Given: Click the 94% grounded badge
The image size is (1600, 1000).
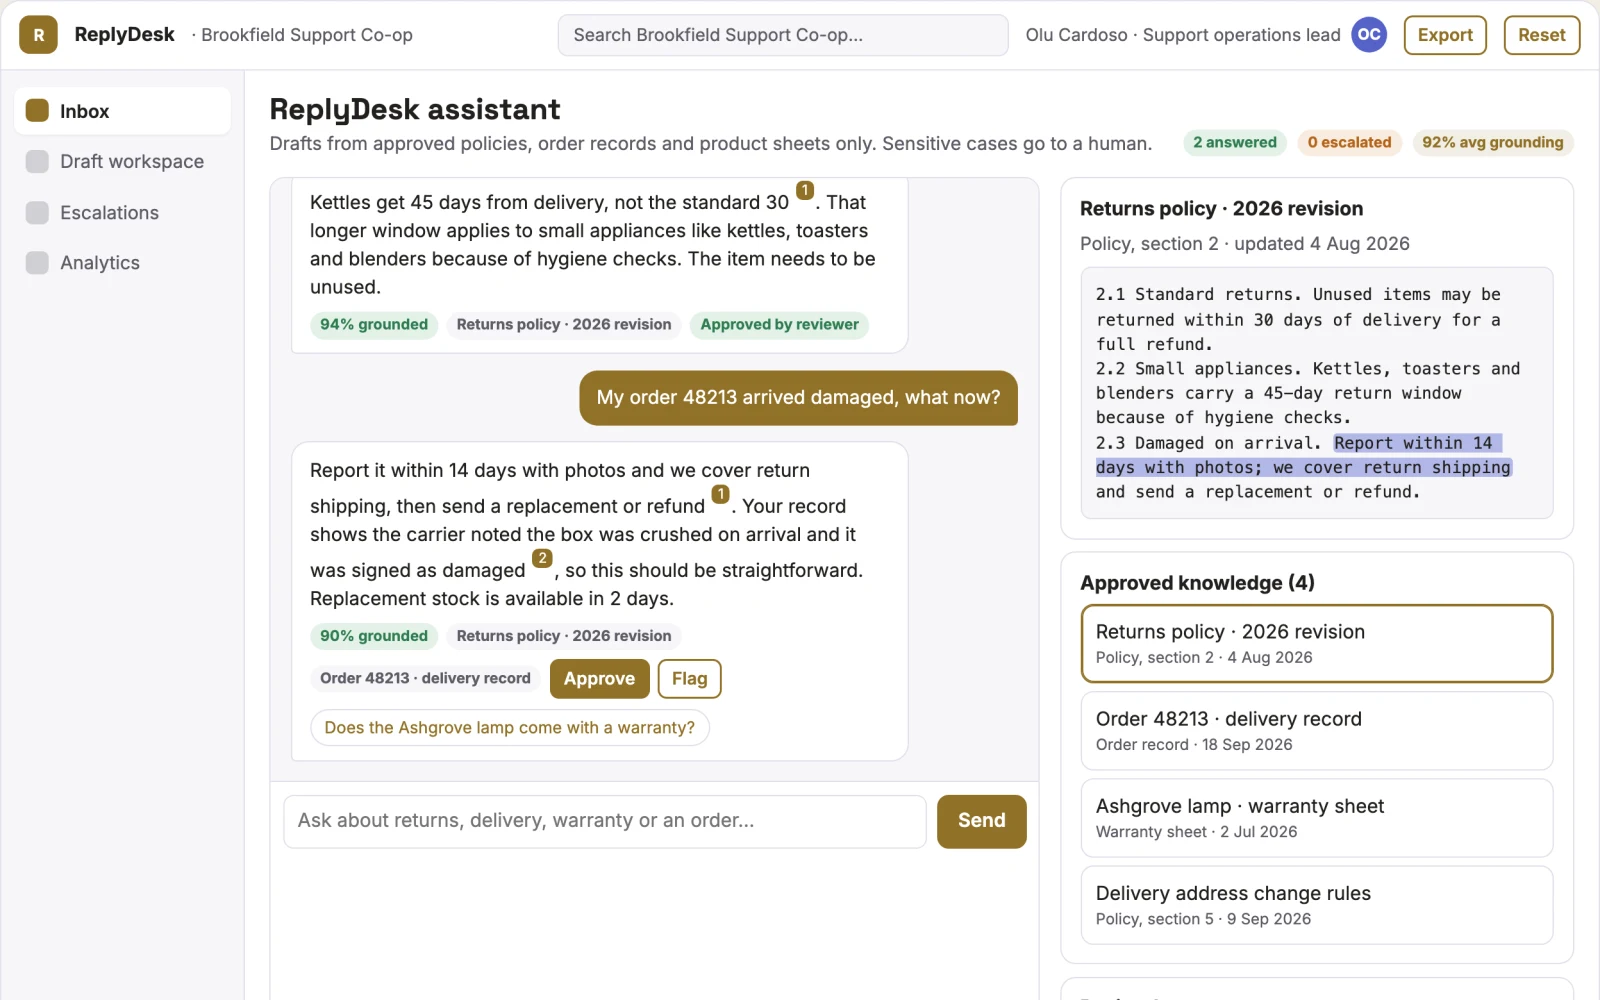Looking at the screenshot, I should (374, 325).
